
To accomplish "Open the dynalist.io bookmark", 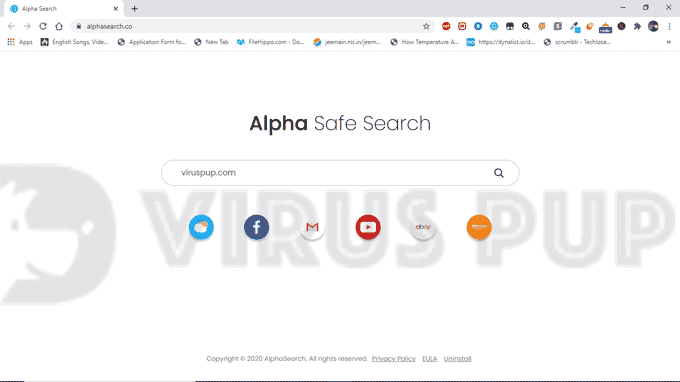I will click(501, 42).
